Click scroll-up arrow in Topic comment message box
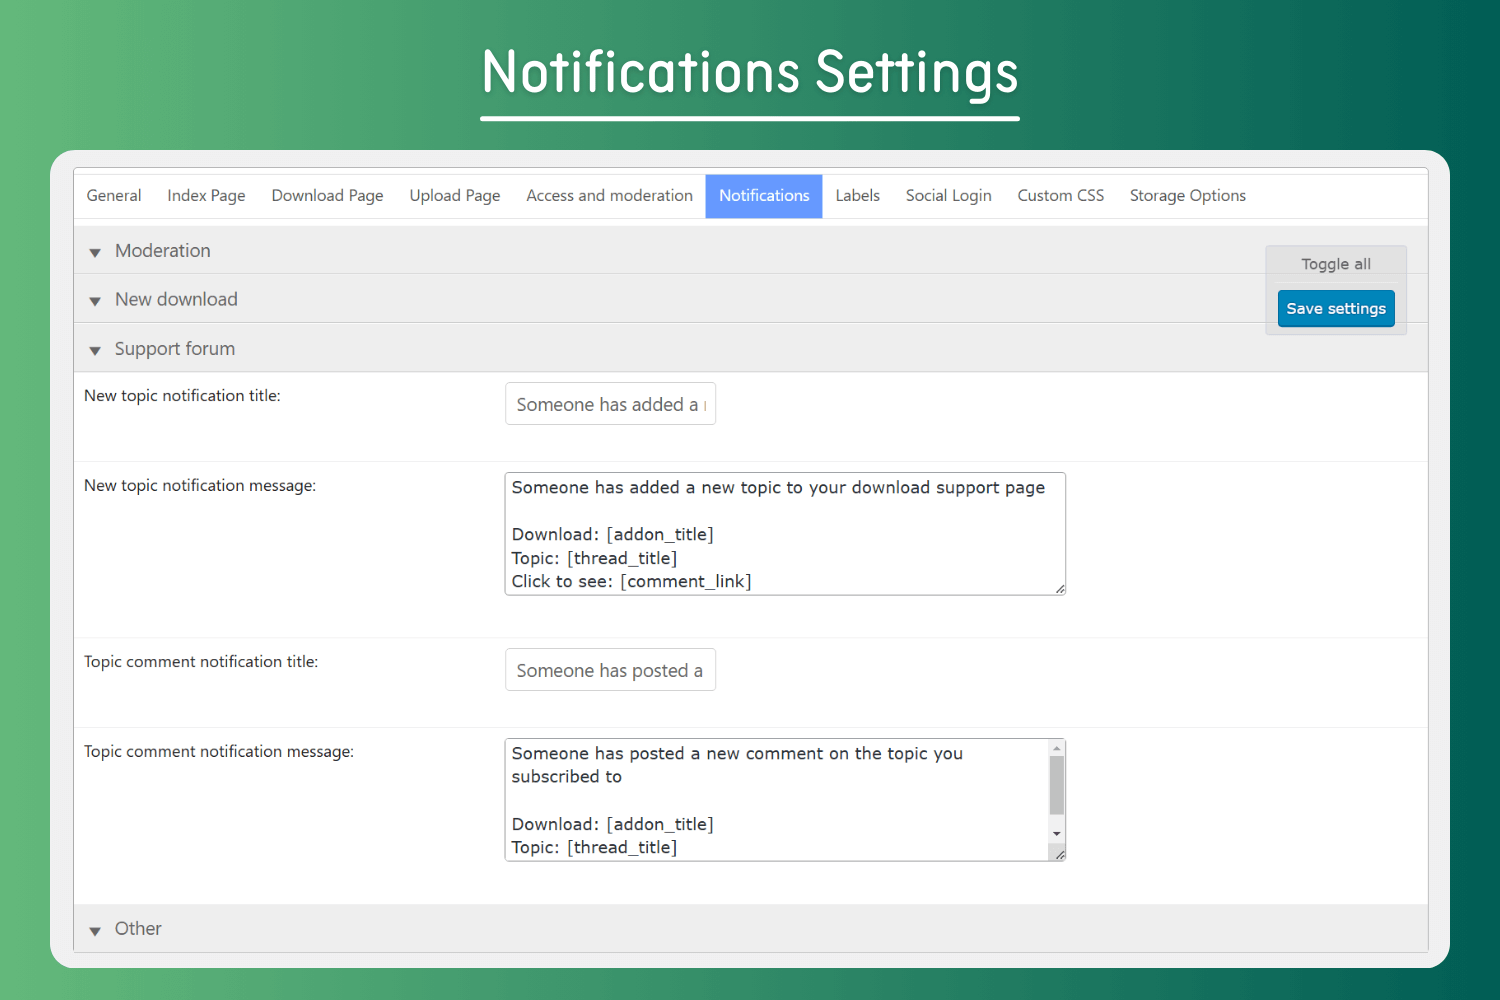 click(1057, 748)
